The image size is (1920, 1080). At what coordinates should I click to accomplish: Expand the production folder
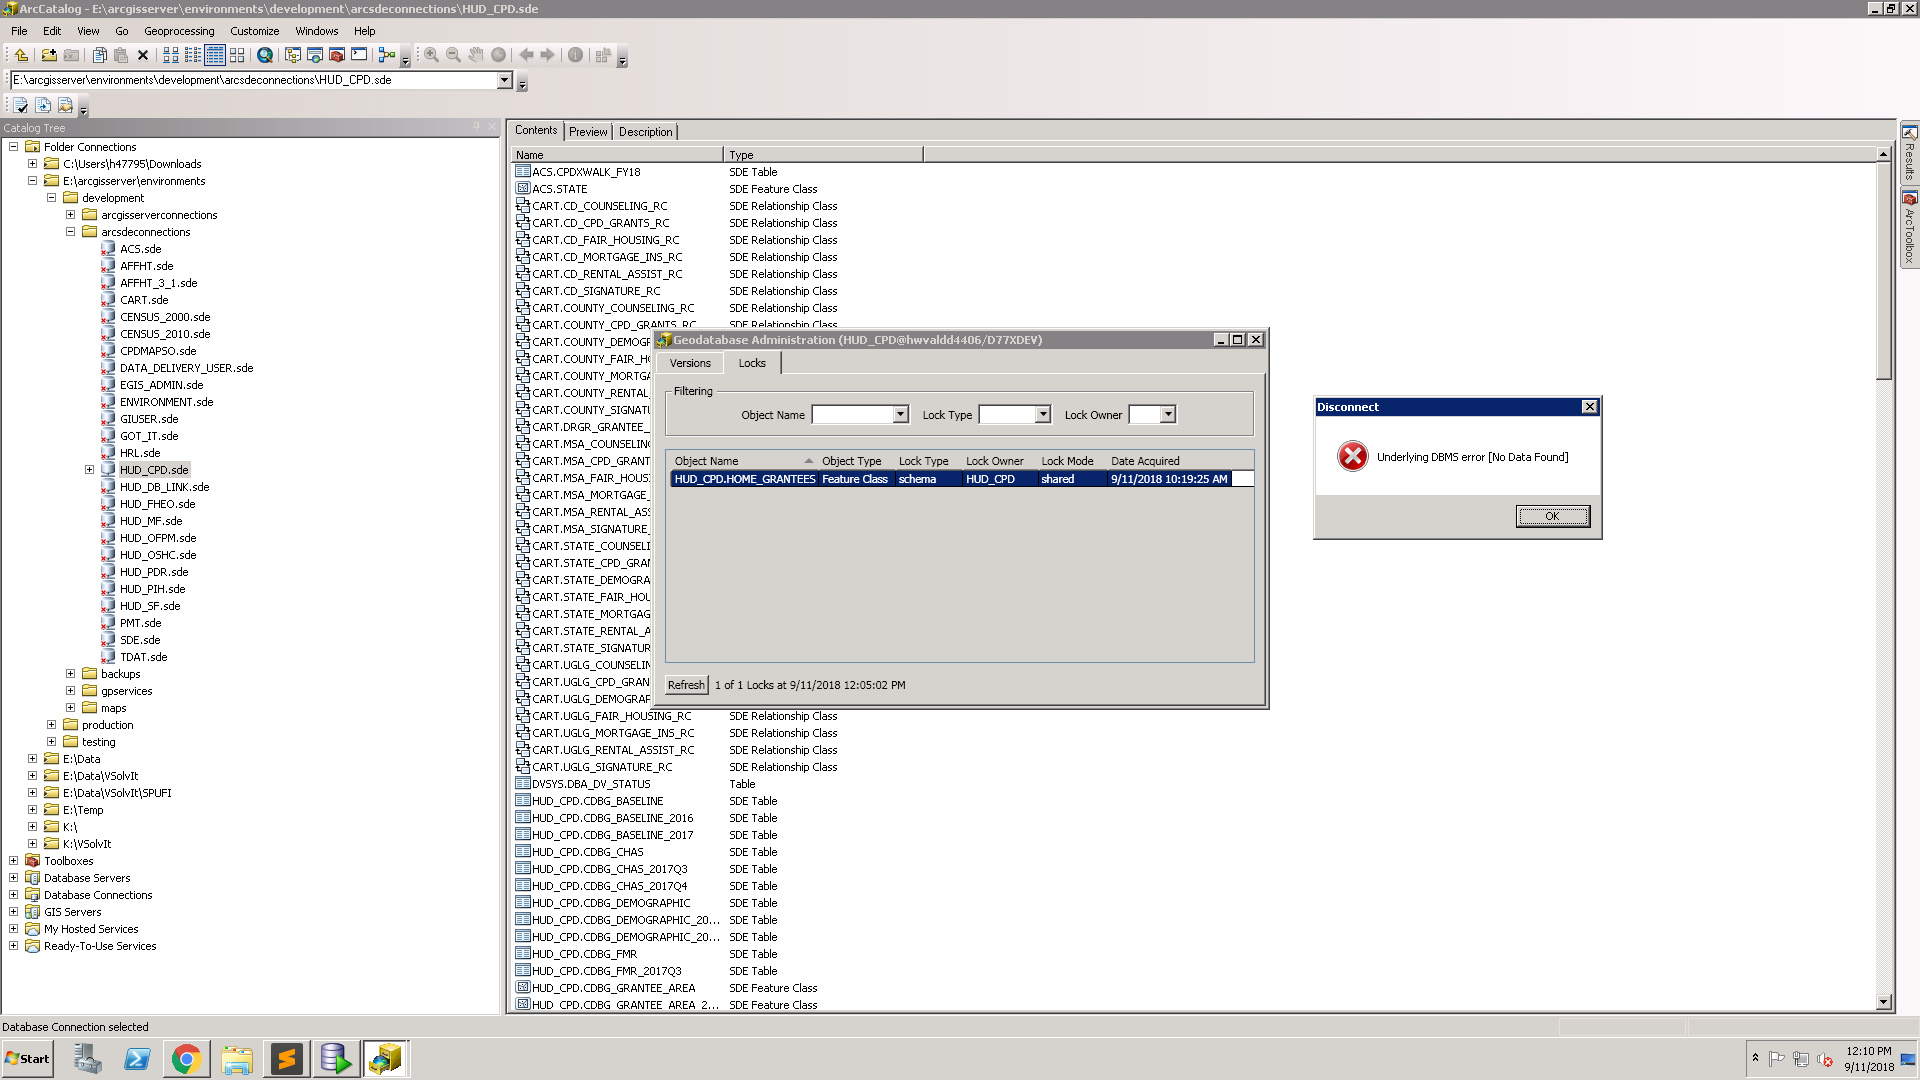(51, 725)
